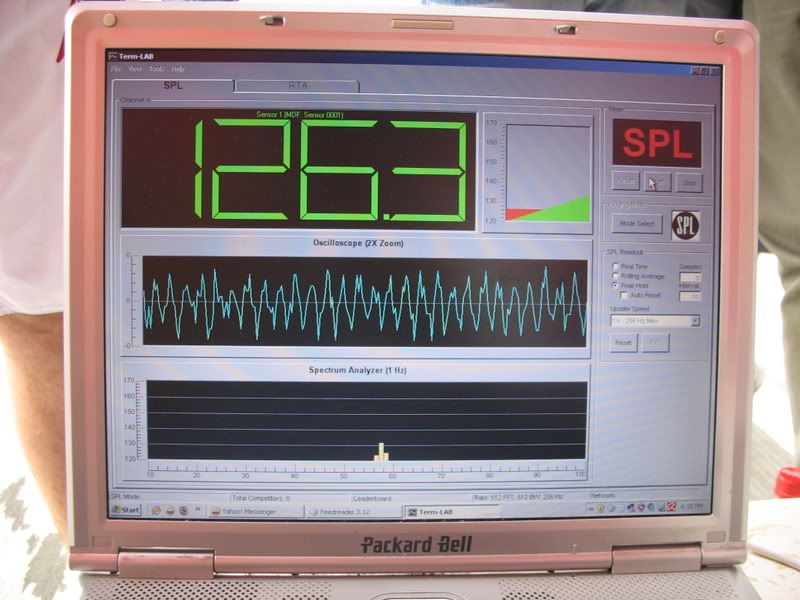Enable the Auto Reset checkbox

624,296
